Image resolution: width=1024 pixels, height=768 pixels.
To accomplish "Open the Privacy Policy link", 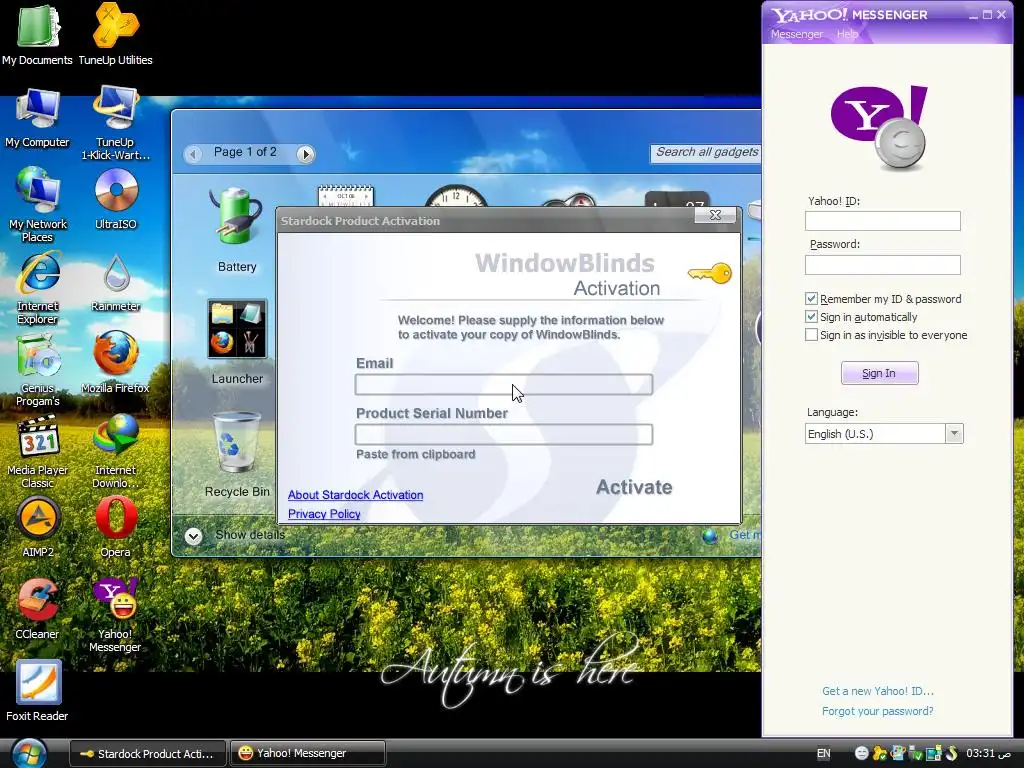I will click(x=324, y=514).
